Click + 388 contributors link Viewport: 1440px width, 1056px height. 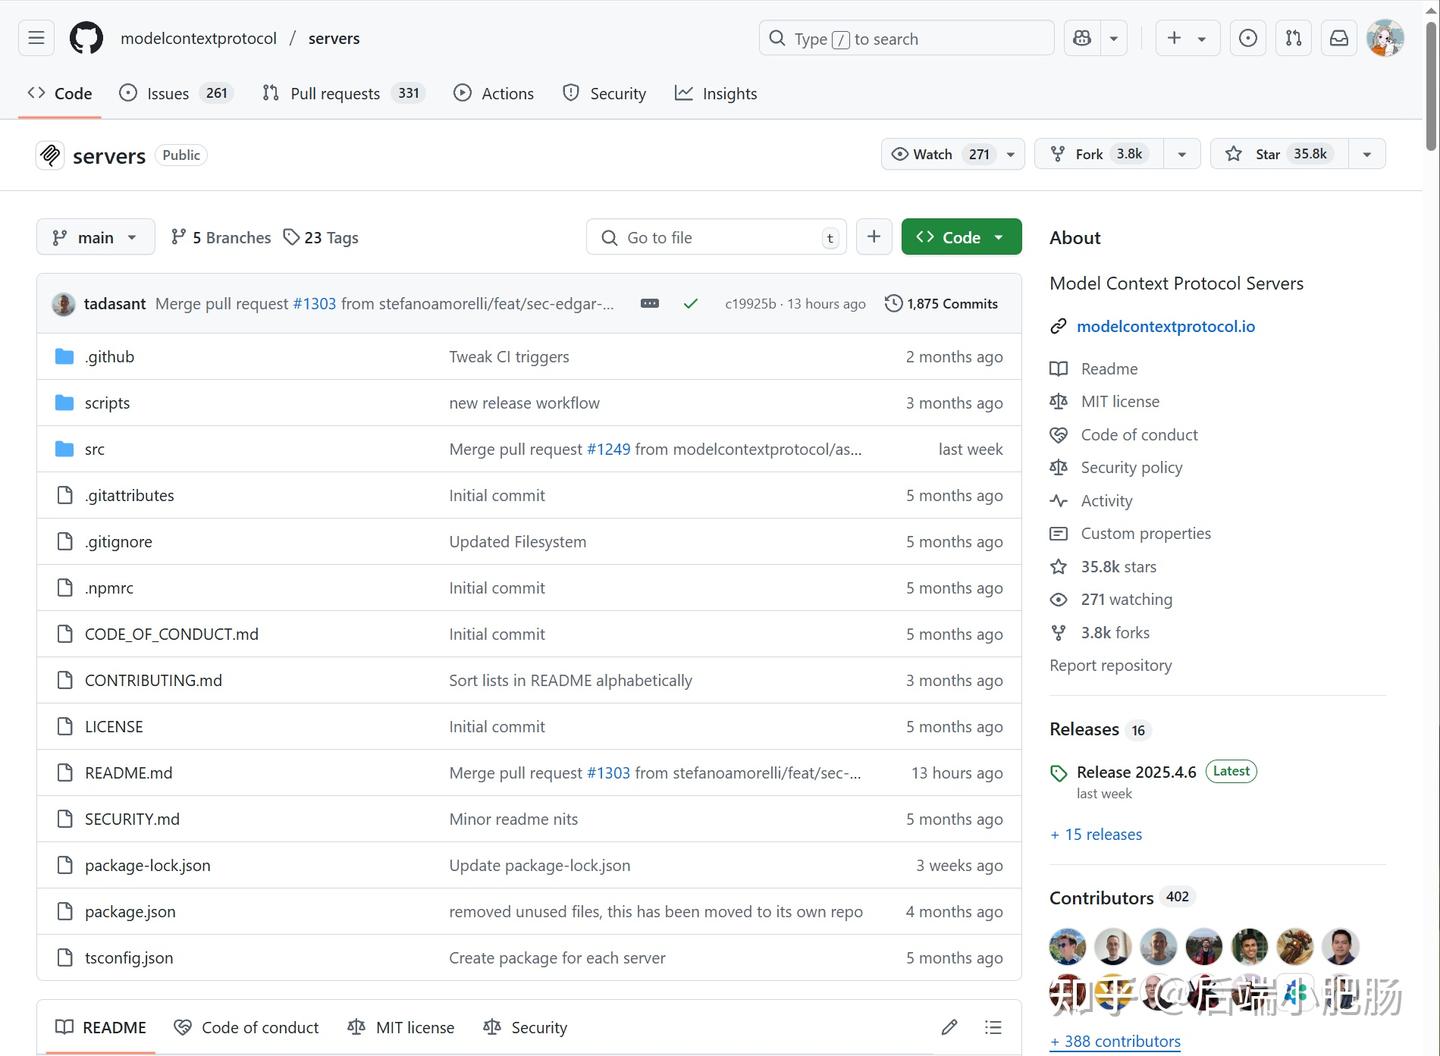tap(1115, 1041)
